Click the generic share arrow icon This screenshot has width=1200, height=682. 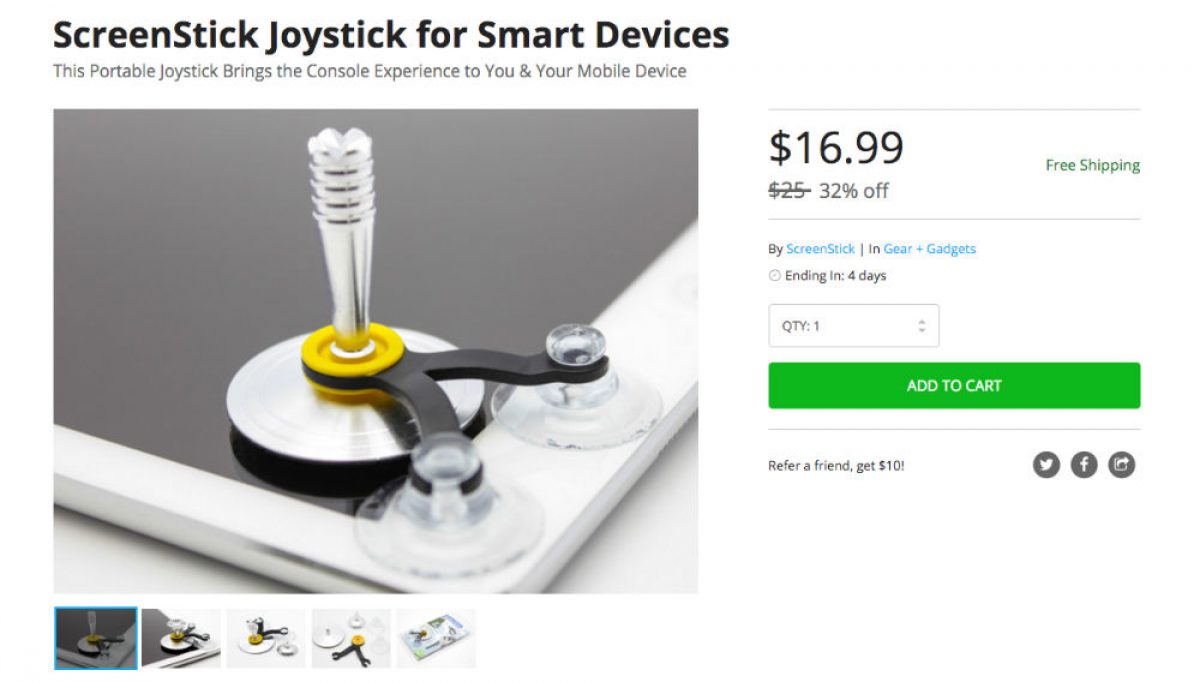point(1122,465)
